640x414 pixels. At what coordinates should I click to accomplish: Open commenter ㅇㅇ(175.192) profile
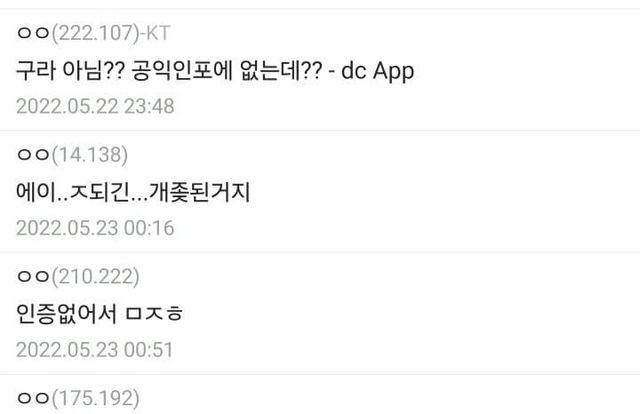tap(78, 398)
